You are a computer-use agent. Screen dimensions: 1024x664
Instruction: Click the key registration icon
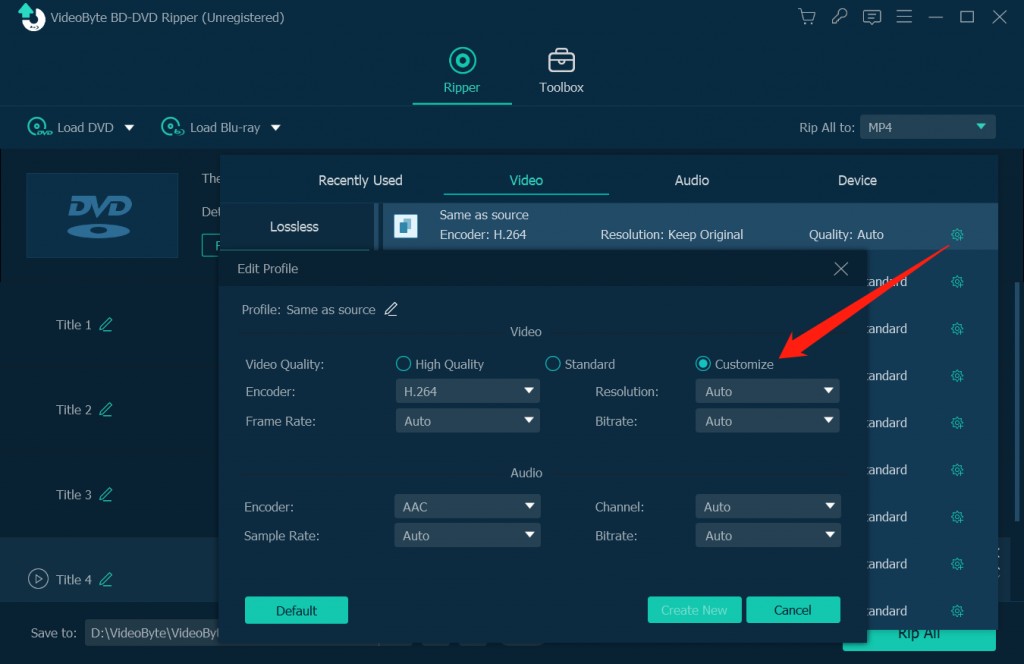click(838, 17)
